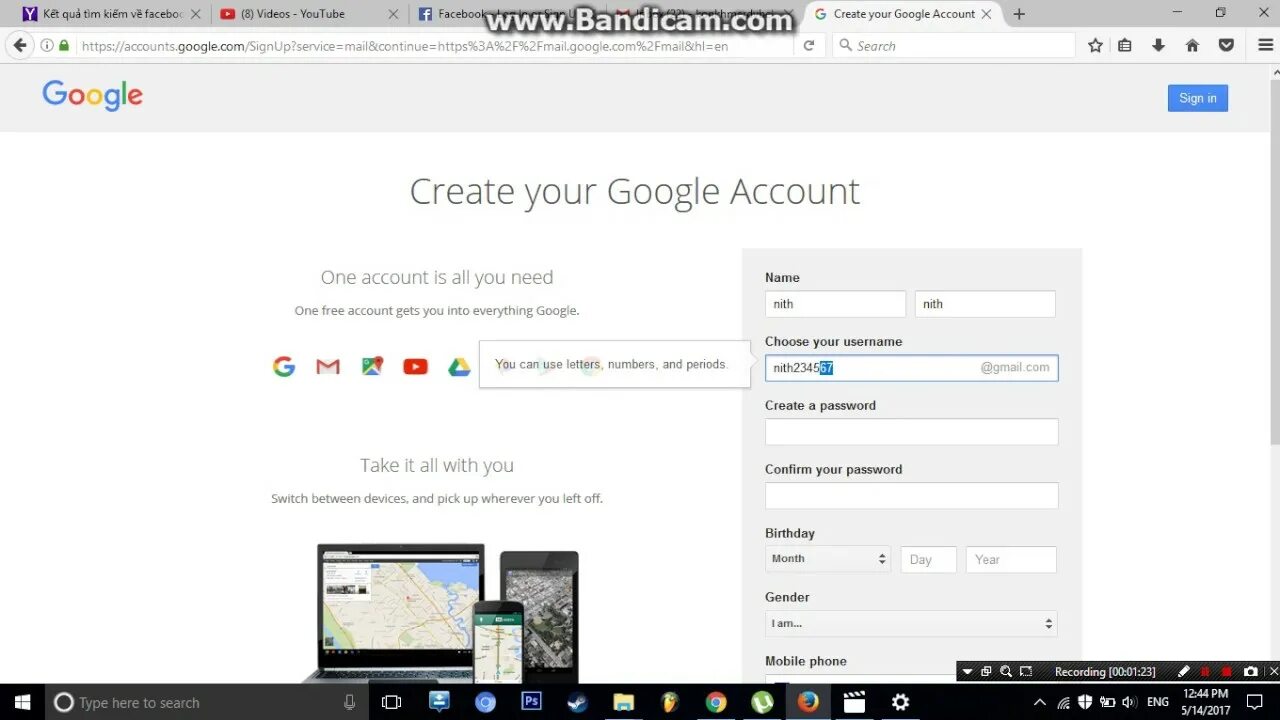
Task: Click the Firefox Search box
Action: pos(954,46)
